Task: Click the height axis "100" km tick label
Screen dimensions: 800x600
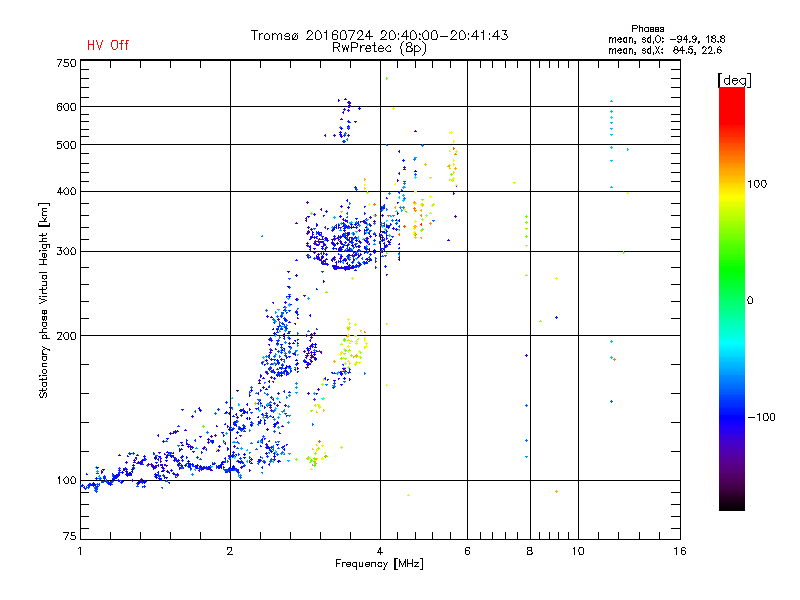Action: coord(66,481)
